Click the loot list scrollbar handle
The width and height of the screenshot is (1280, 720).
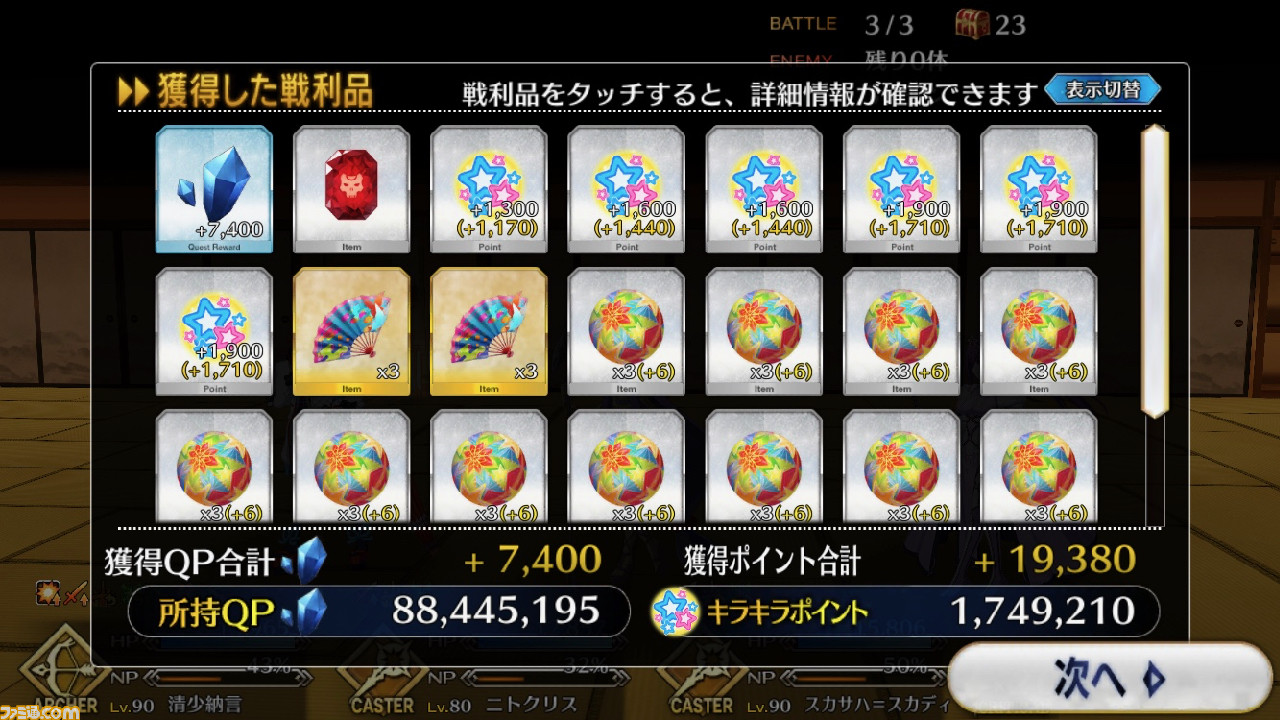tap(1155, 271)
